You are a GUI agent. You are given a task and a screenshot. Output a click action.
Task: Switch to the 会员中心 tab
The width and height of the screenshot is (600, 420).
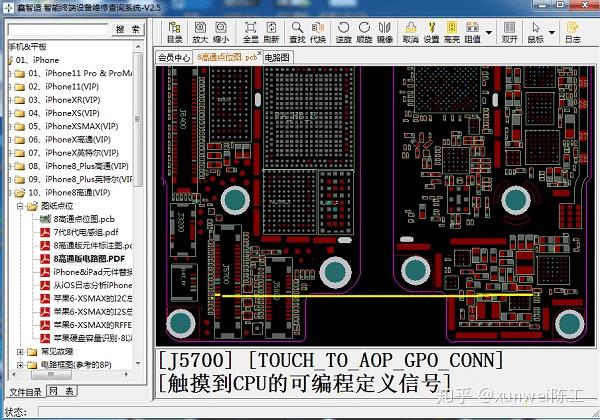174,57
